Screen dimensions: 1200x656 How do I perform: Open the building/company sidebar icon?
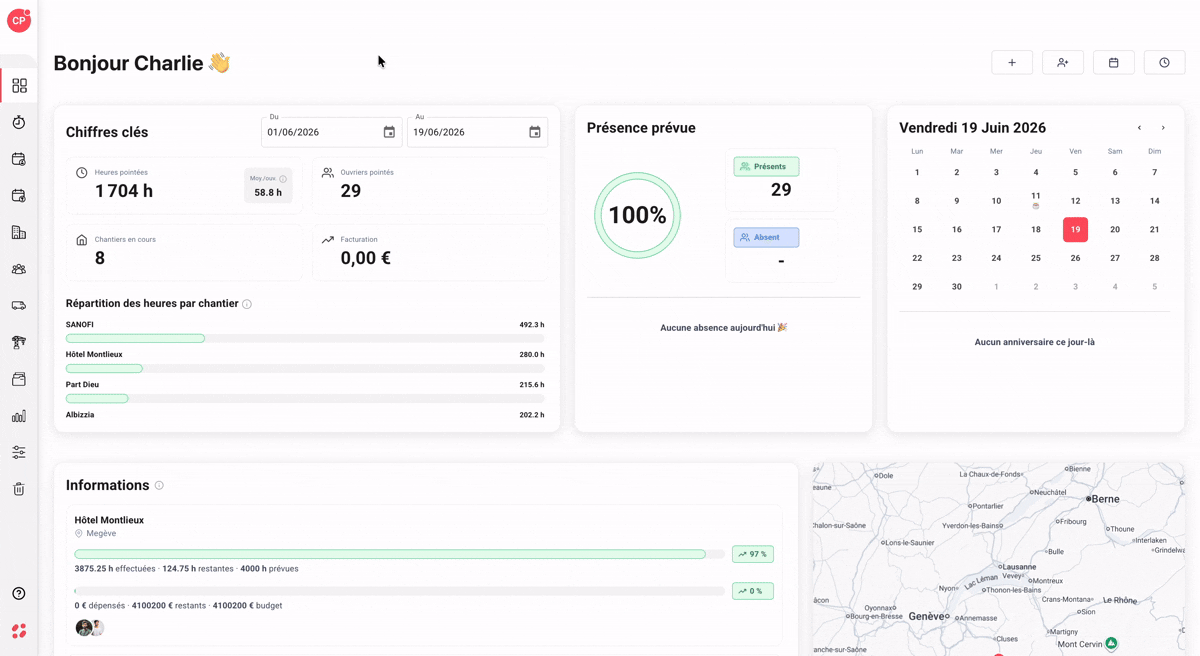19,232
